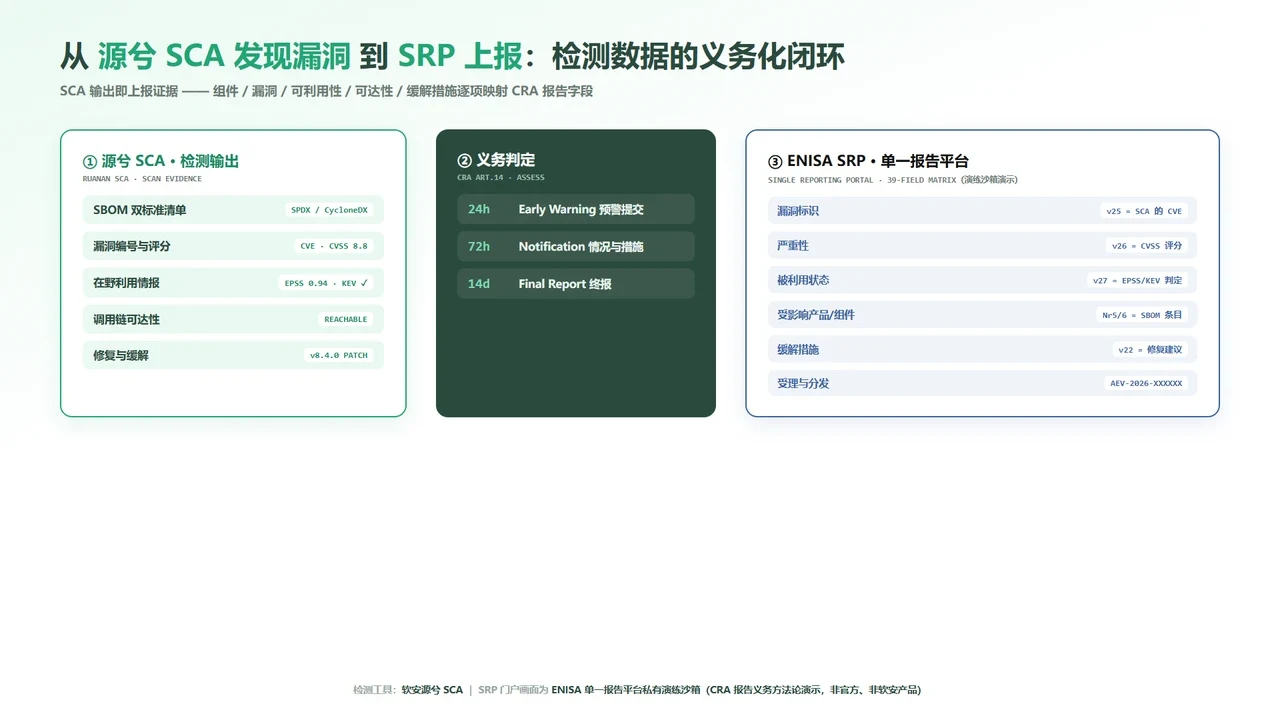Select the 'v22 = 修复建议' badge
Screen dimensions: 1280x720
tap(1150, 349)
